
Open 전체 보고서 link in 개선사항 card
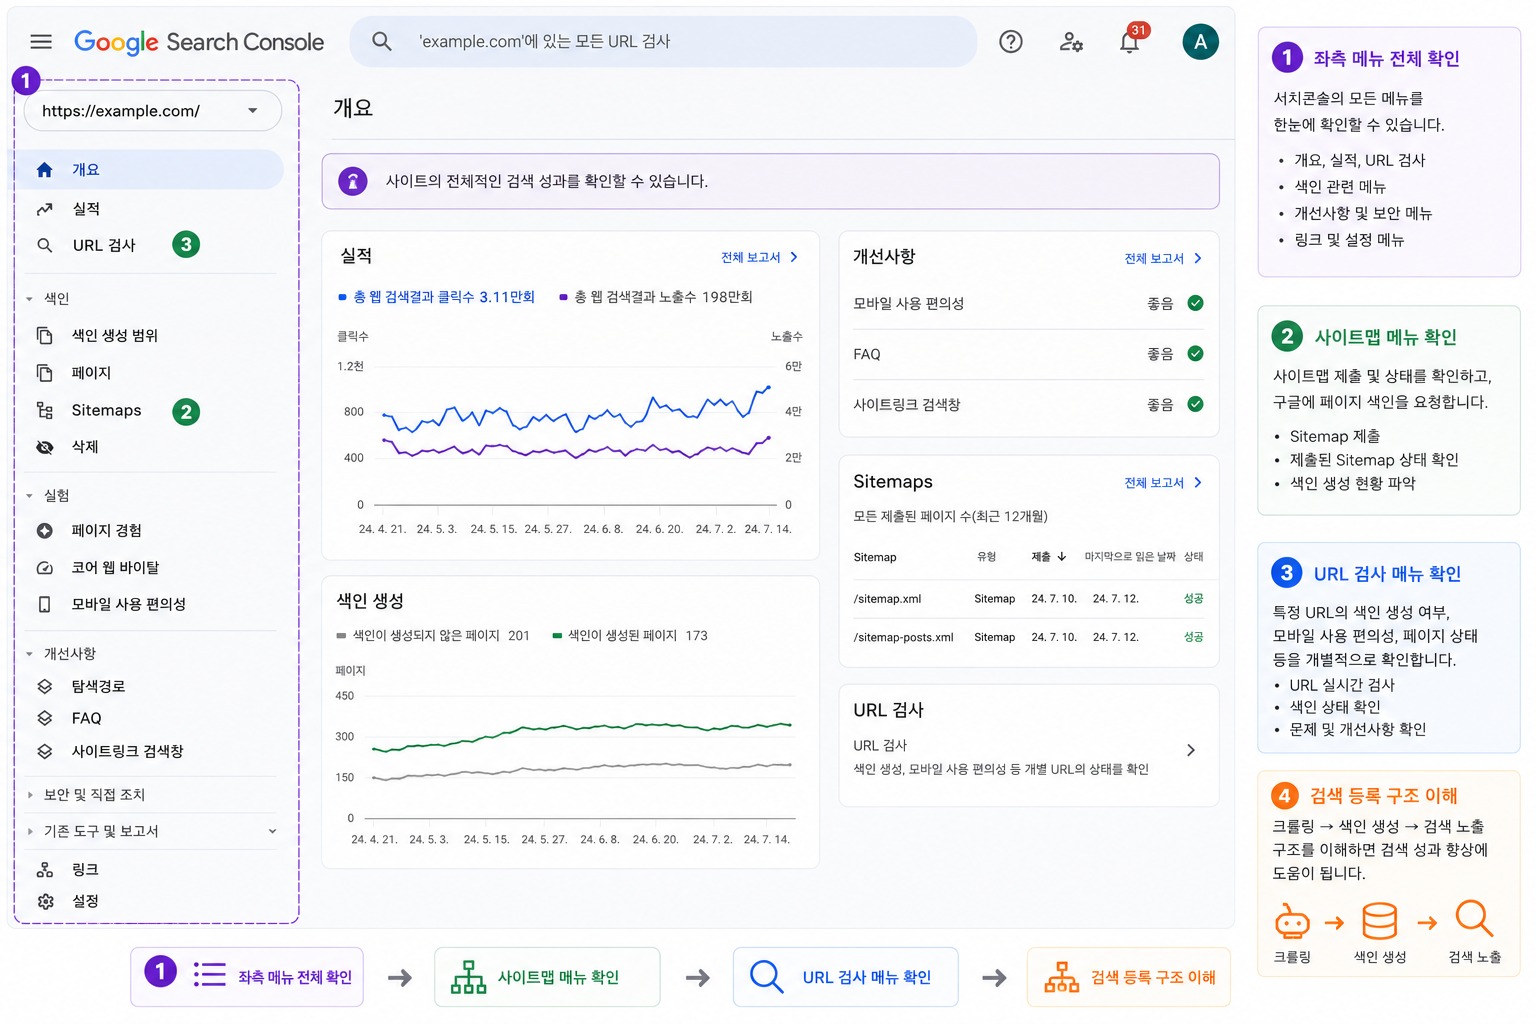click(x=1163, y=258)
